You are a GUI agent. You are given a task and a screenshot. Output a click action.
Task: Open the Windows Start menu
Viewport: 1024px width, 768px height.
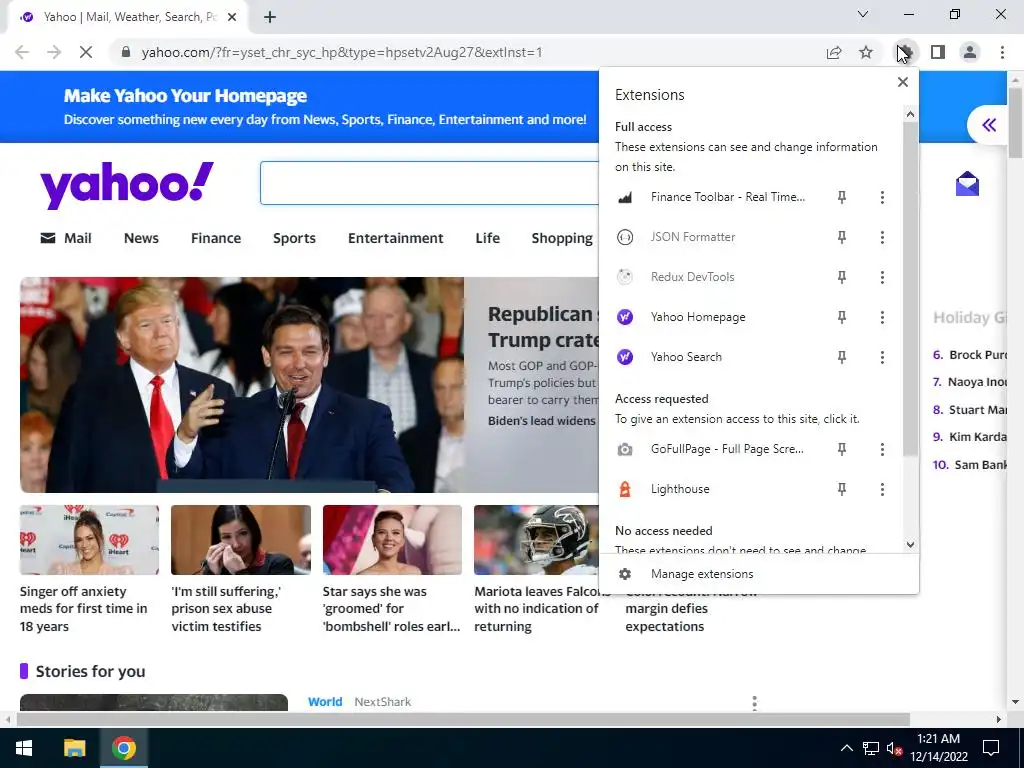click(24, 748)
